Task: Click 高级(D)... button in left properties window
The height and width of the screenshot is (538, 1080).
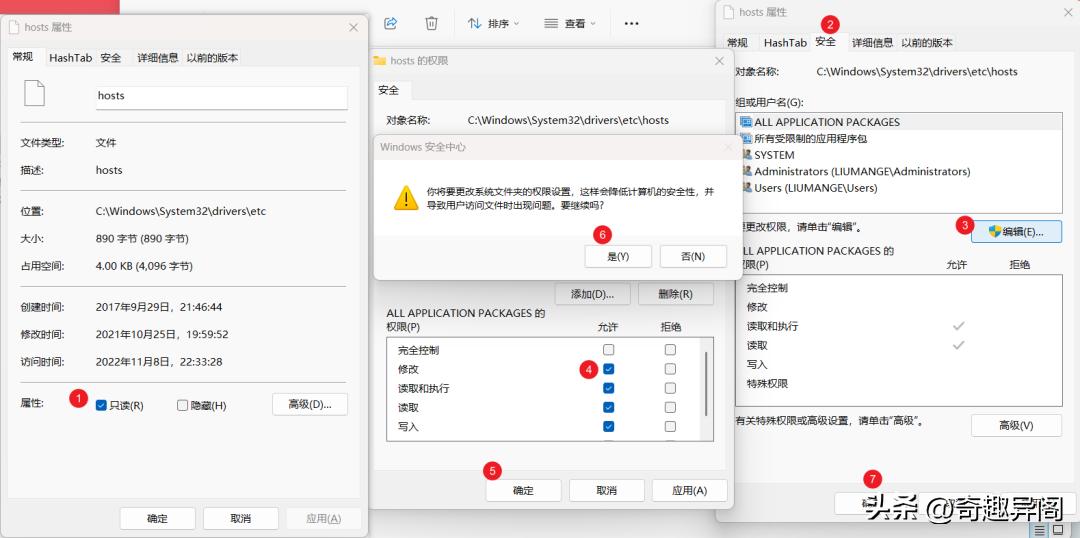Action: point(310,404)
